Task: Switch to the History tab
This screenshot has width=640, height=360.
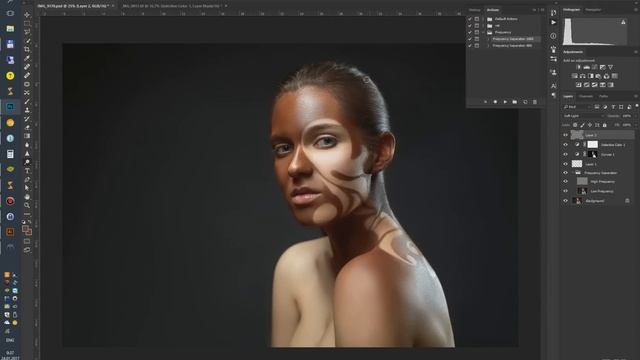Action: click(x=475, y=10)
